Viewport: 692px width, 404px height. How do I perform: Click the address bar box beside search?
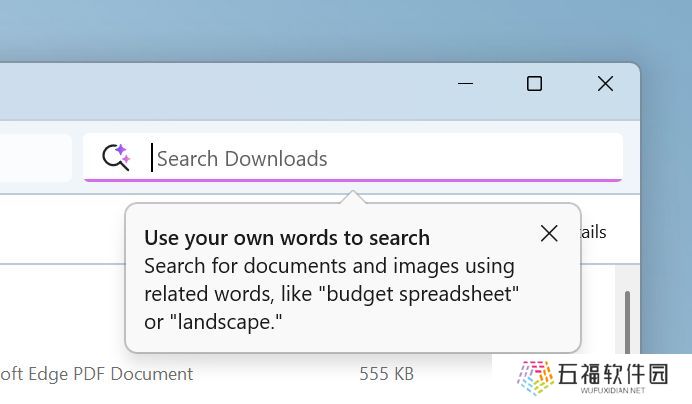click(x=35, y=158)
